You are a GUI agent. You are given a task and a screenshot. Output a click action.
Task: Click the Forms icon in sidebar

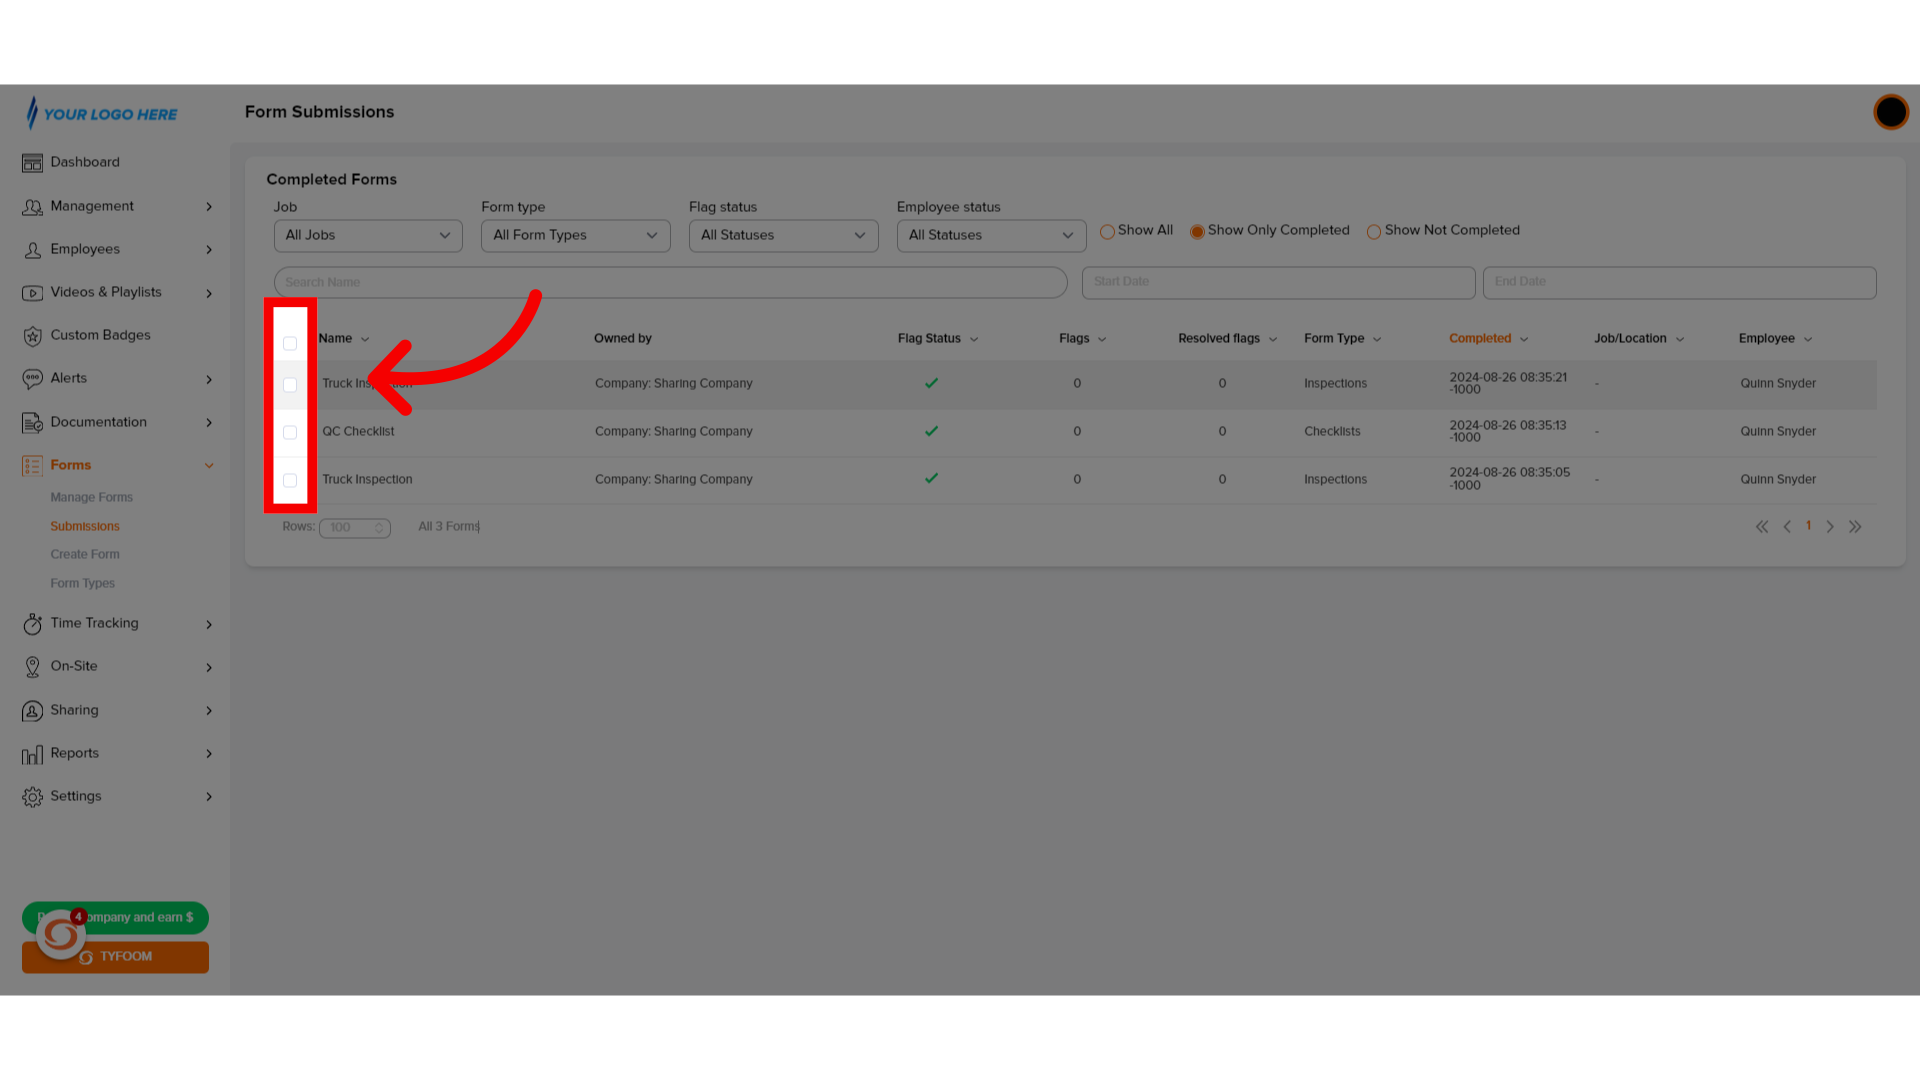tap(33, 465)
